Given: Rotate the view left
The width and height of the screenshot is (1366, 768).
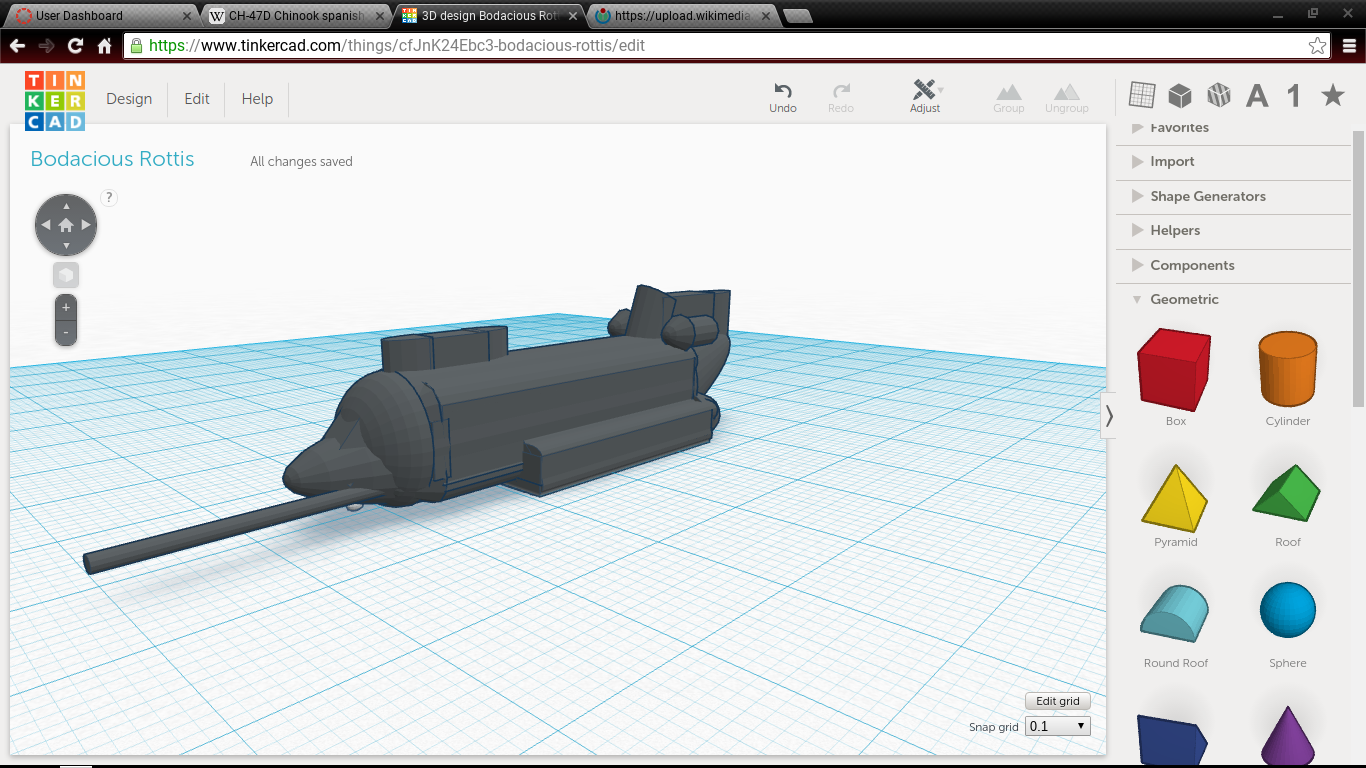Looking at the screenshot, I should 46,225.
